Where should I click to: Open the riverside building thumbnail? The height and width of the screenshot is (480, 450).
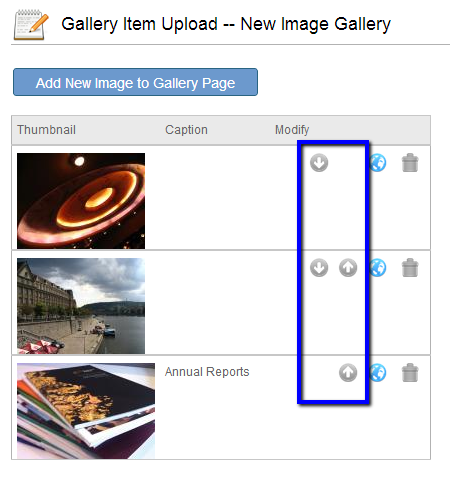point(81,306)
